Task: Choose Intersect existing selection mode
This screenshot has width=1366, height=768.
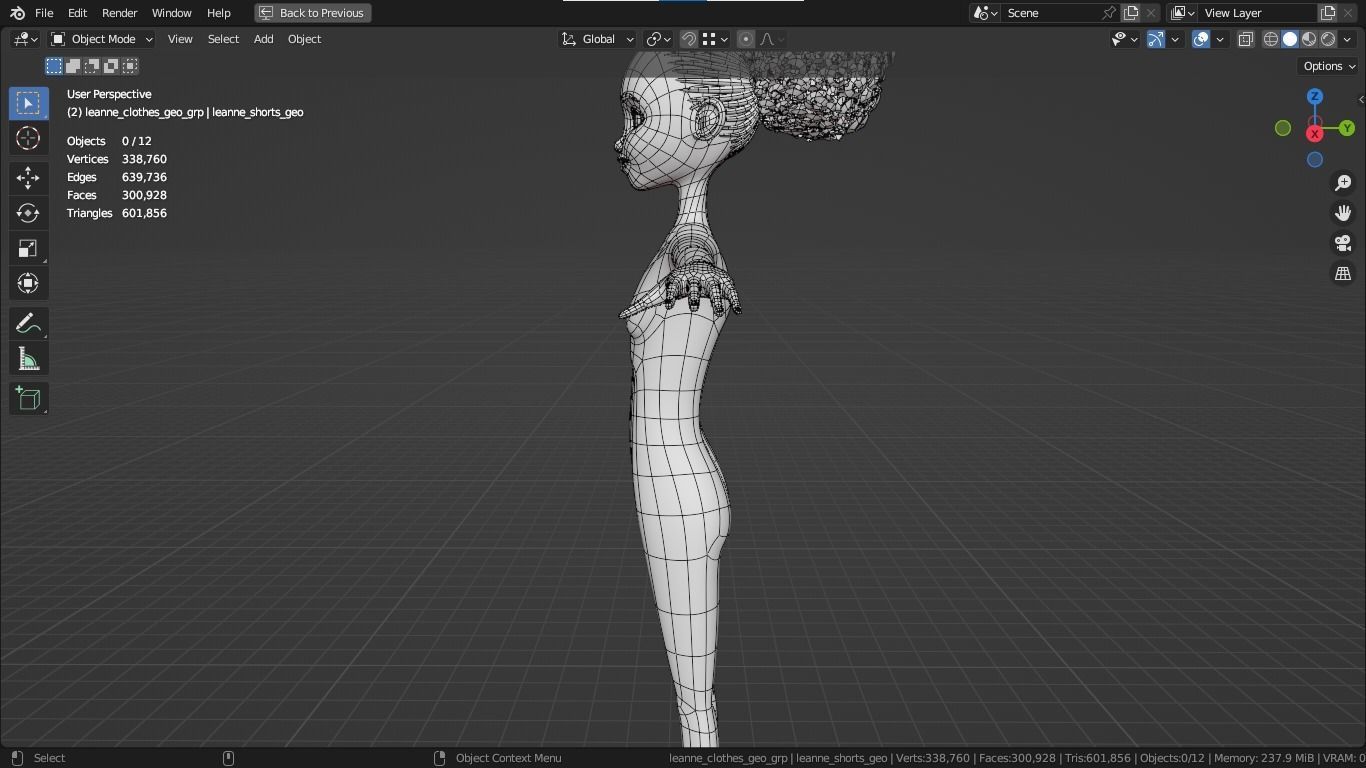Action: (130, 66)
